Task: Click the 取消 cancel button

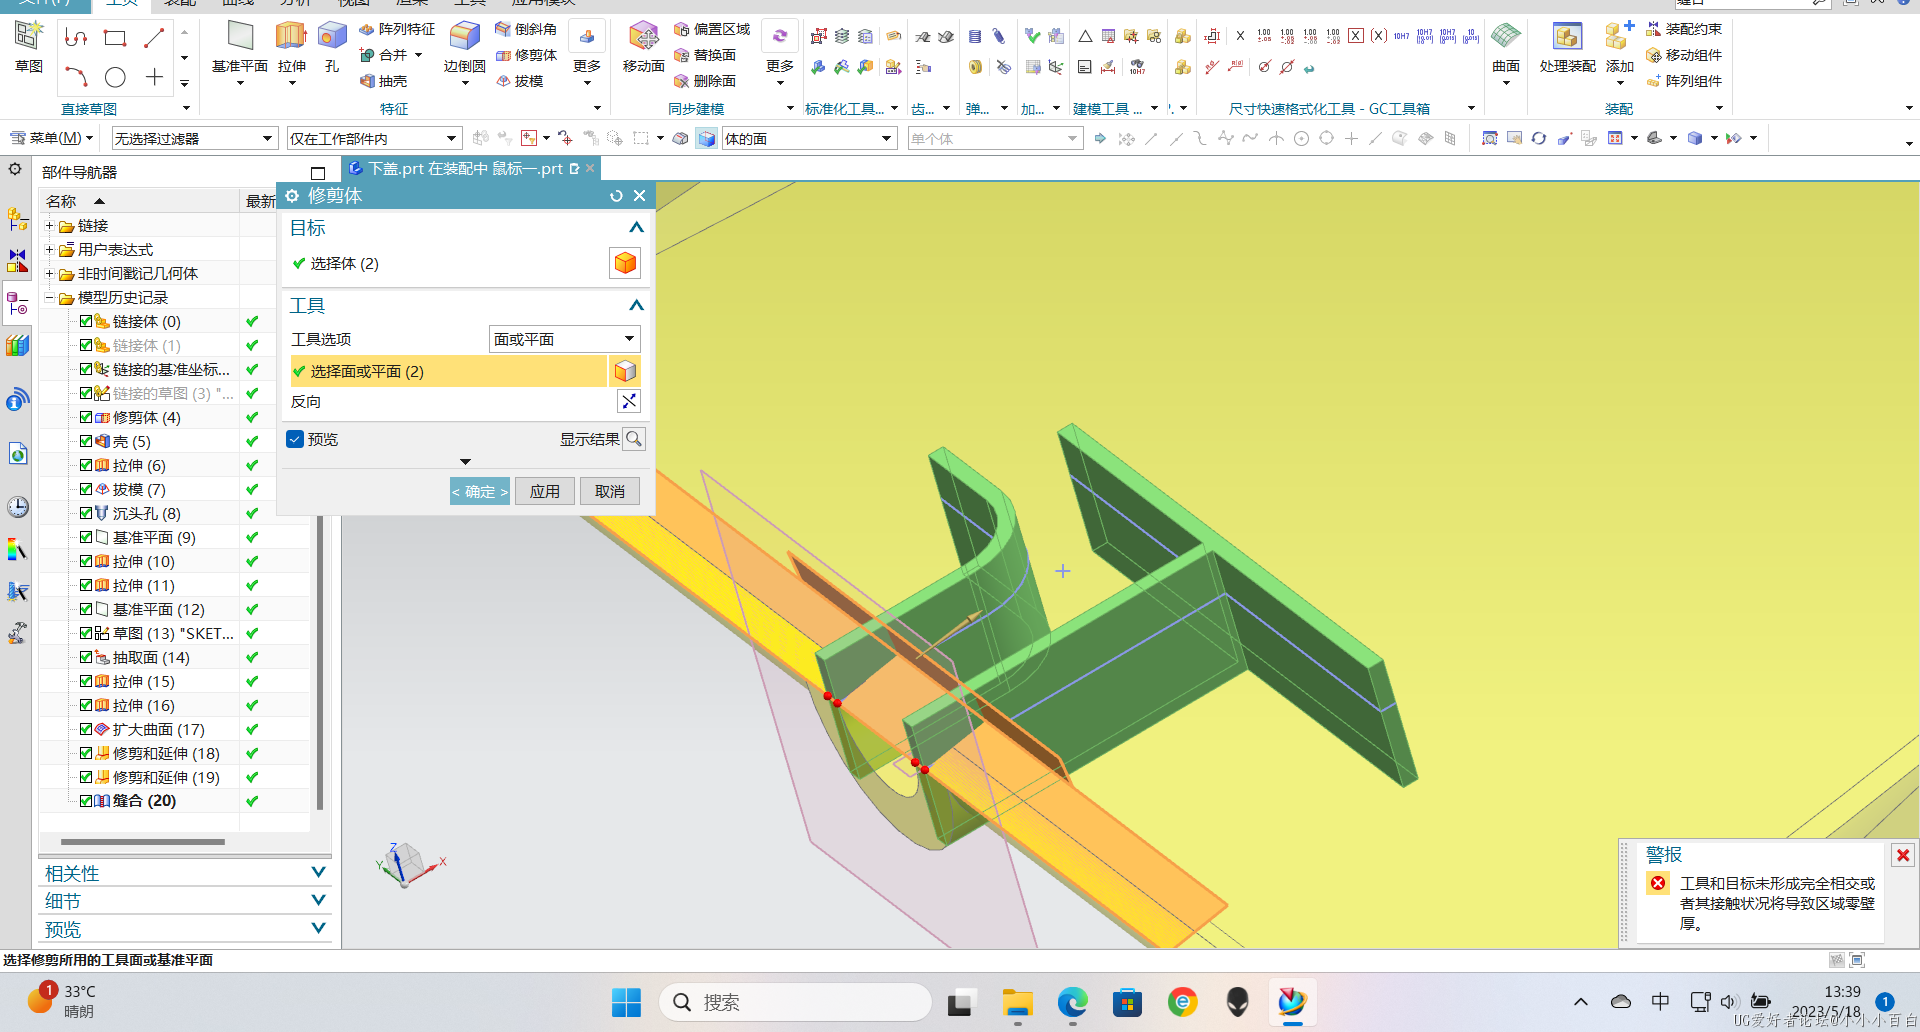Action: point(610,491)
